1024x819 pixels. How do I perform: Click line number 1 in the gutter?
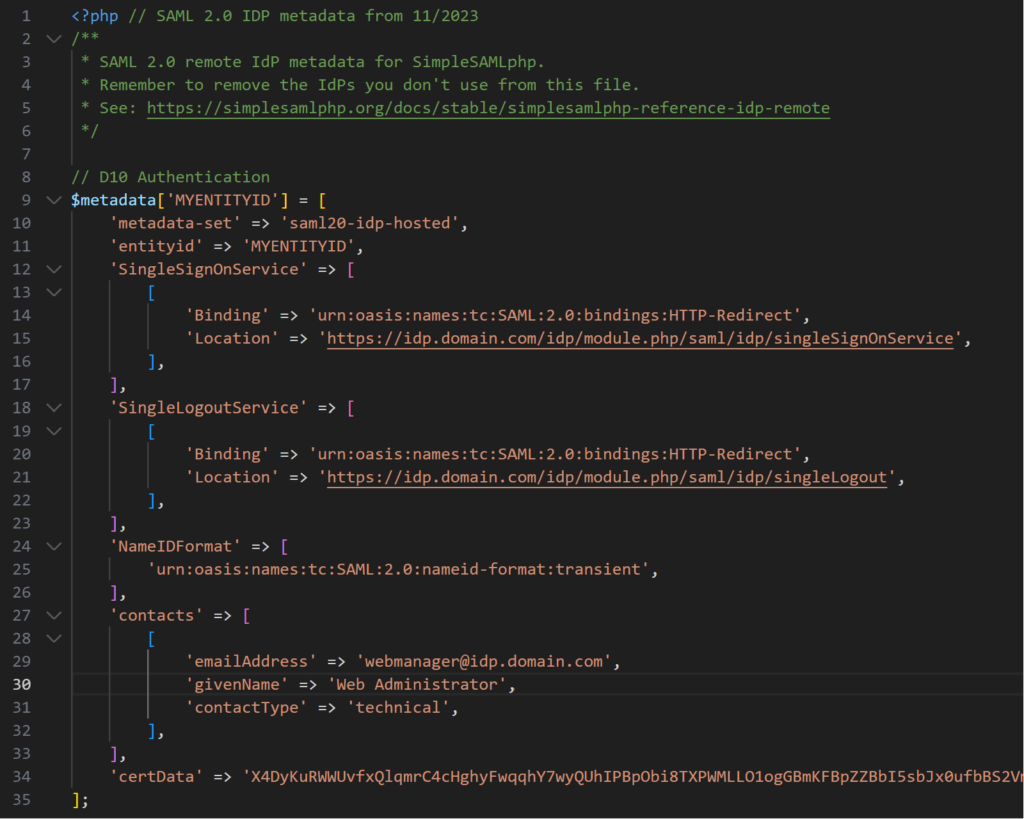[26, 16]
